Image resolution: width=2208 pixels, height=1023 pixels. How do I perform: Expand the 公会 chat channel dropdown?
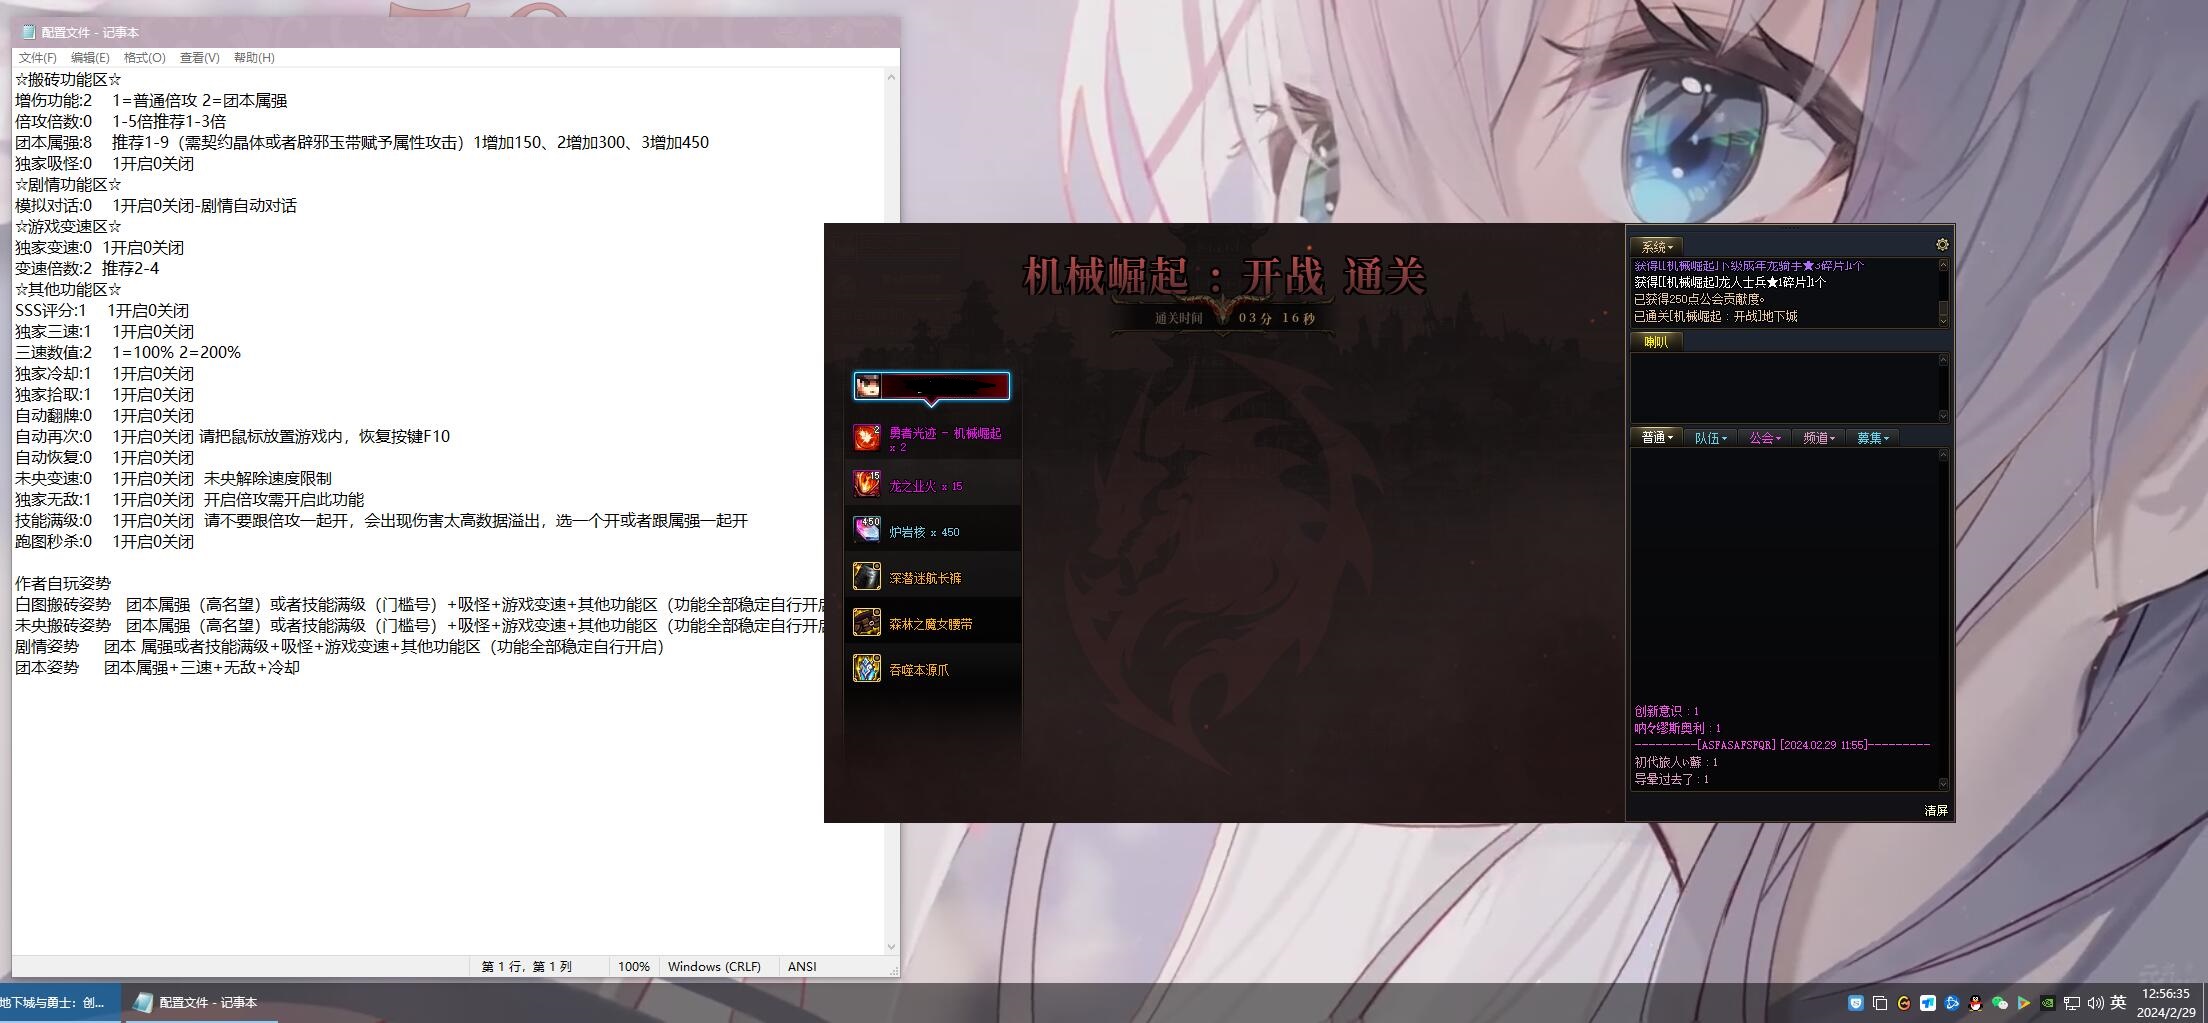[x=1765, y=438]
